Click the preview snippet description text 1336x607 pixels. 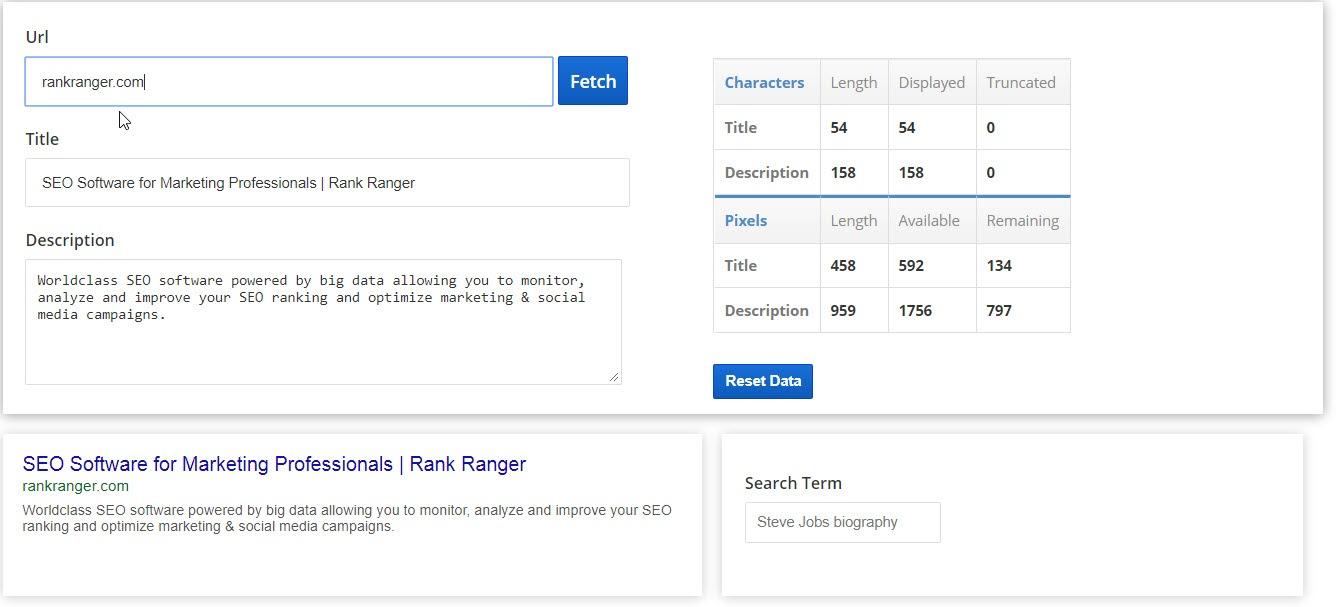pyautogui.click(x=347, y=518)
